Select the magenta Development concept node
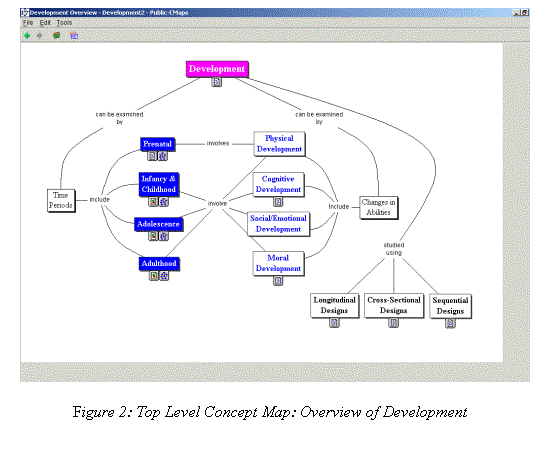 pyautogui.click(x=217, y=69)
